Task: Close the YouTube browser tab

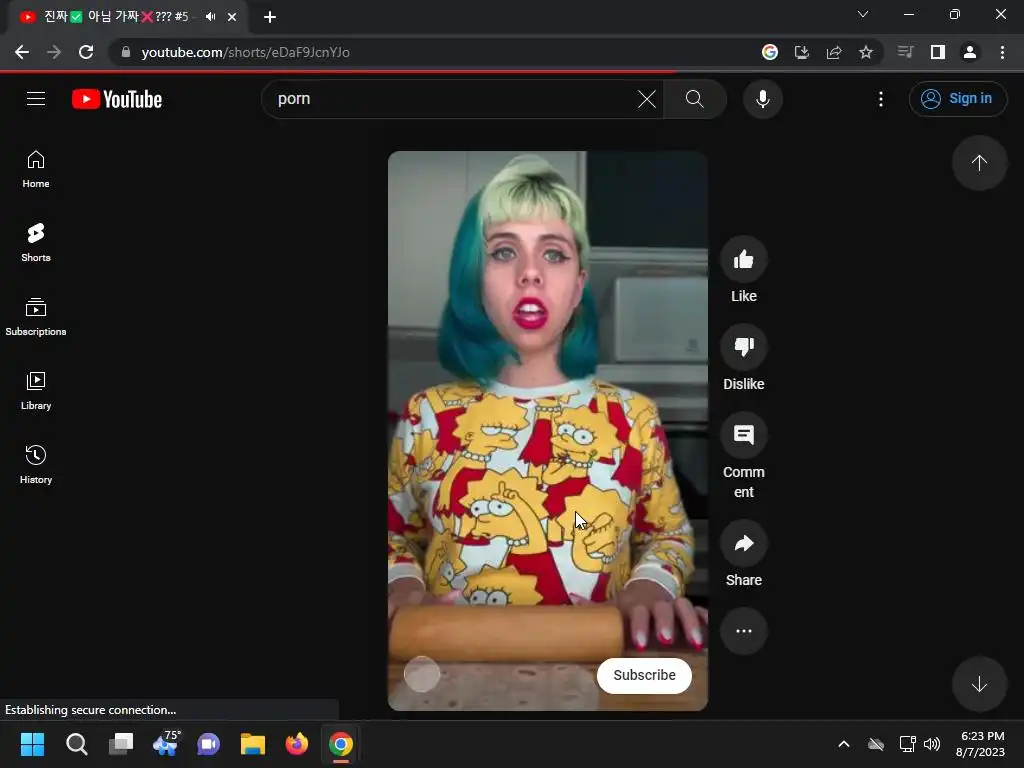Action: (232, 17)
